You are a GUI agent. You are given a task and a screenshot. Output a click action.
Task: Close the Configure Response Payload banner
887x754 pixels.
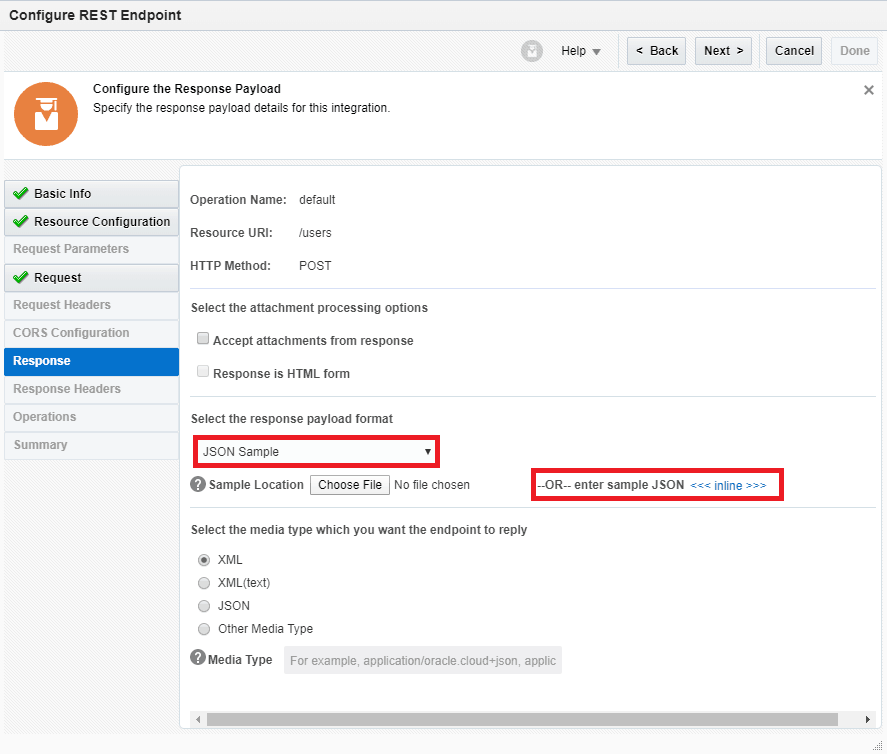(x=868, y=90)
